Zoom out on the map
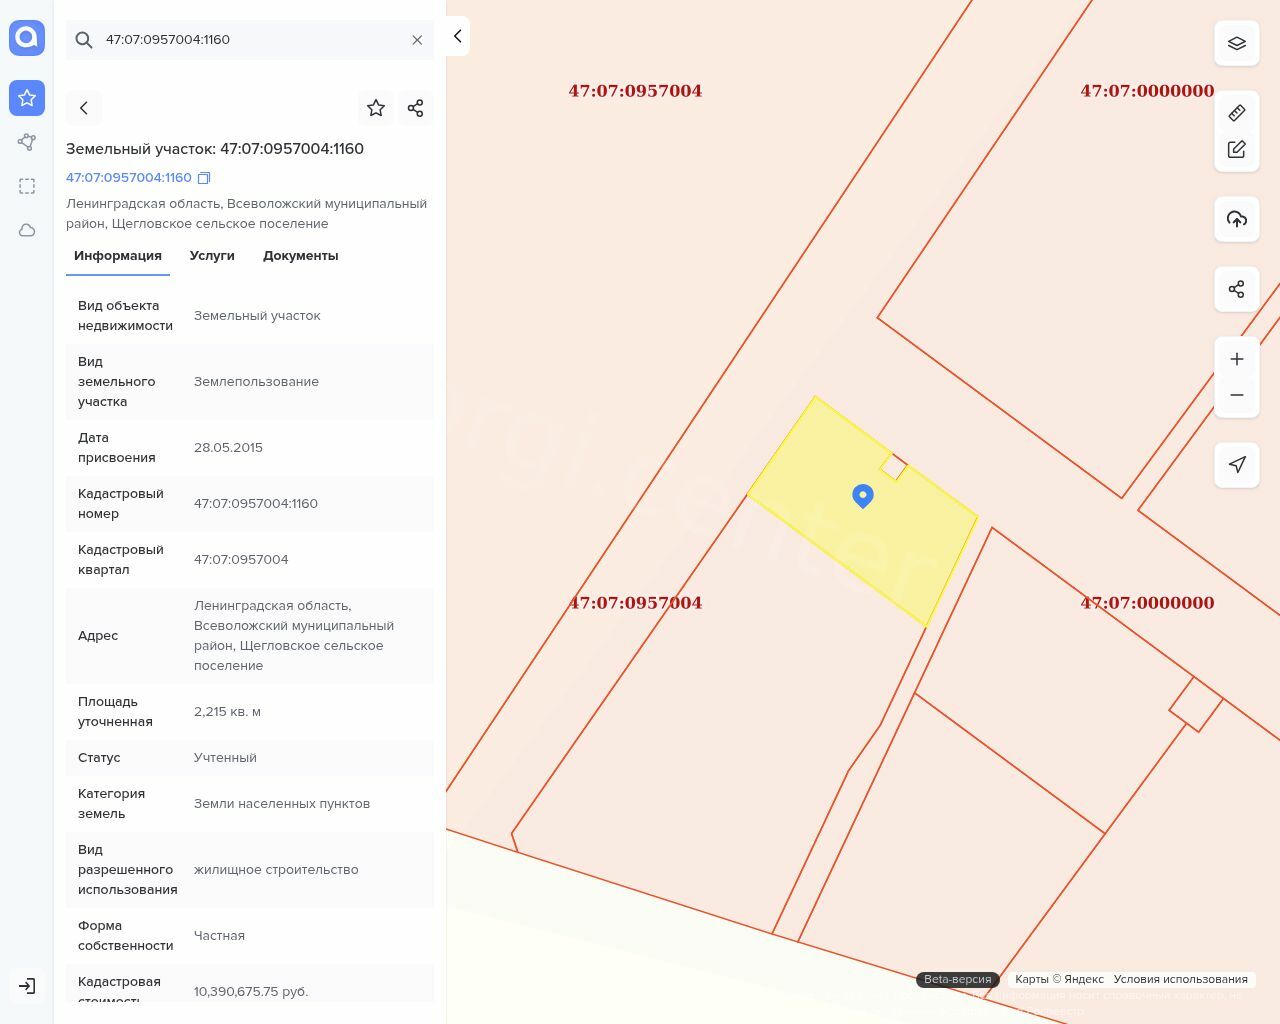The width and height of the screenshot is (1280, 1024). (1237, 395)
